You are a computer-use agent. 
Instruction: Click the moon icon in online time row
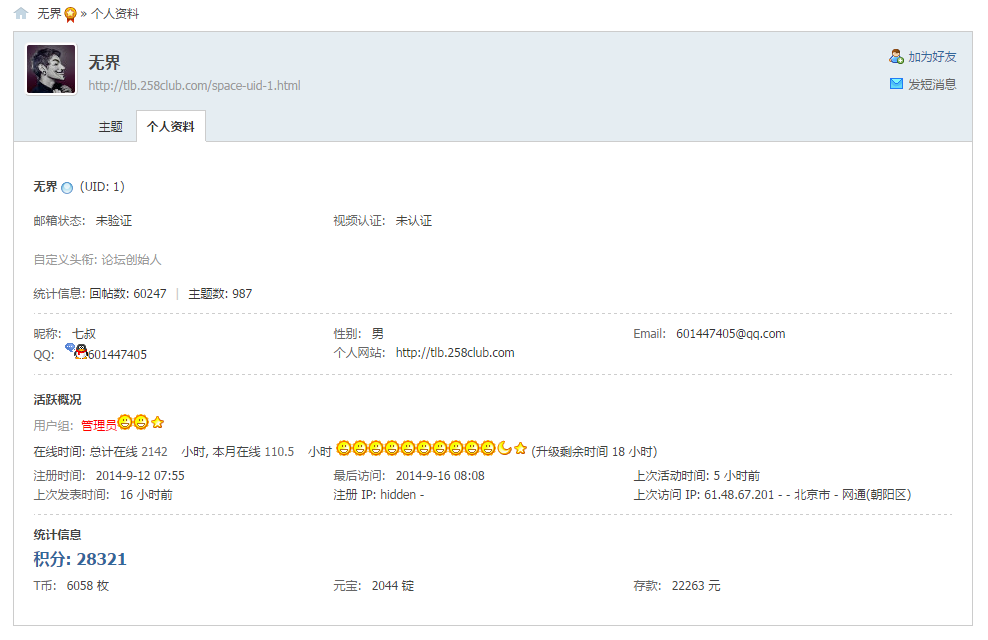click(505, 448)
